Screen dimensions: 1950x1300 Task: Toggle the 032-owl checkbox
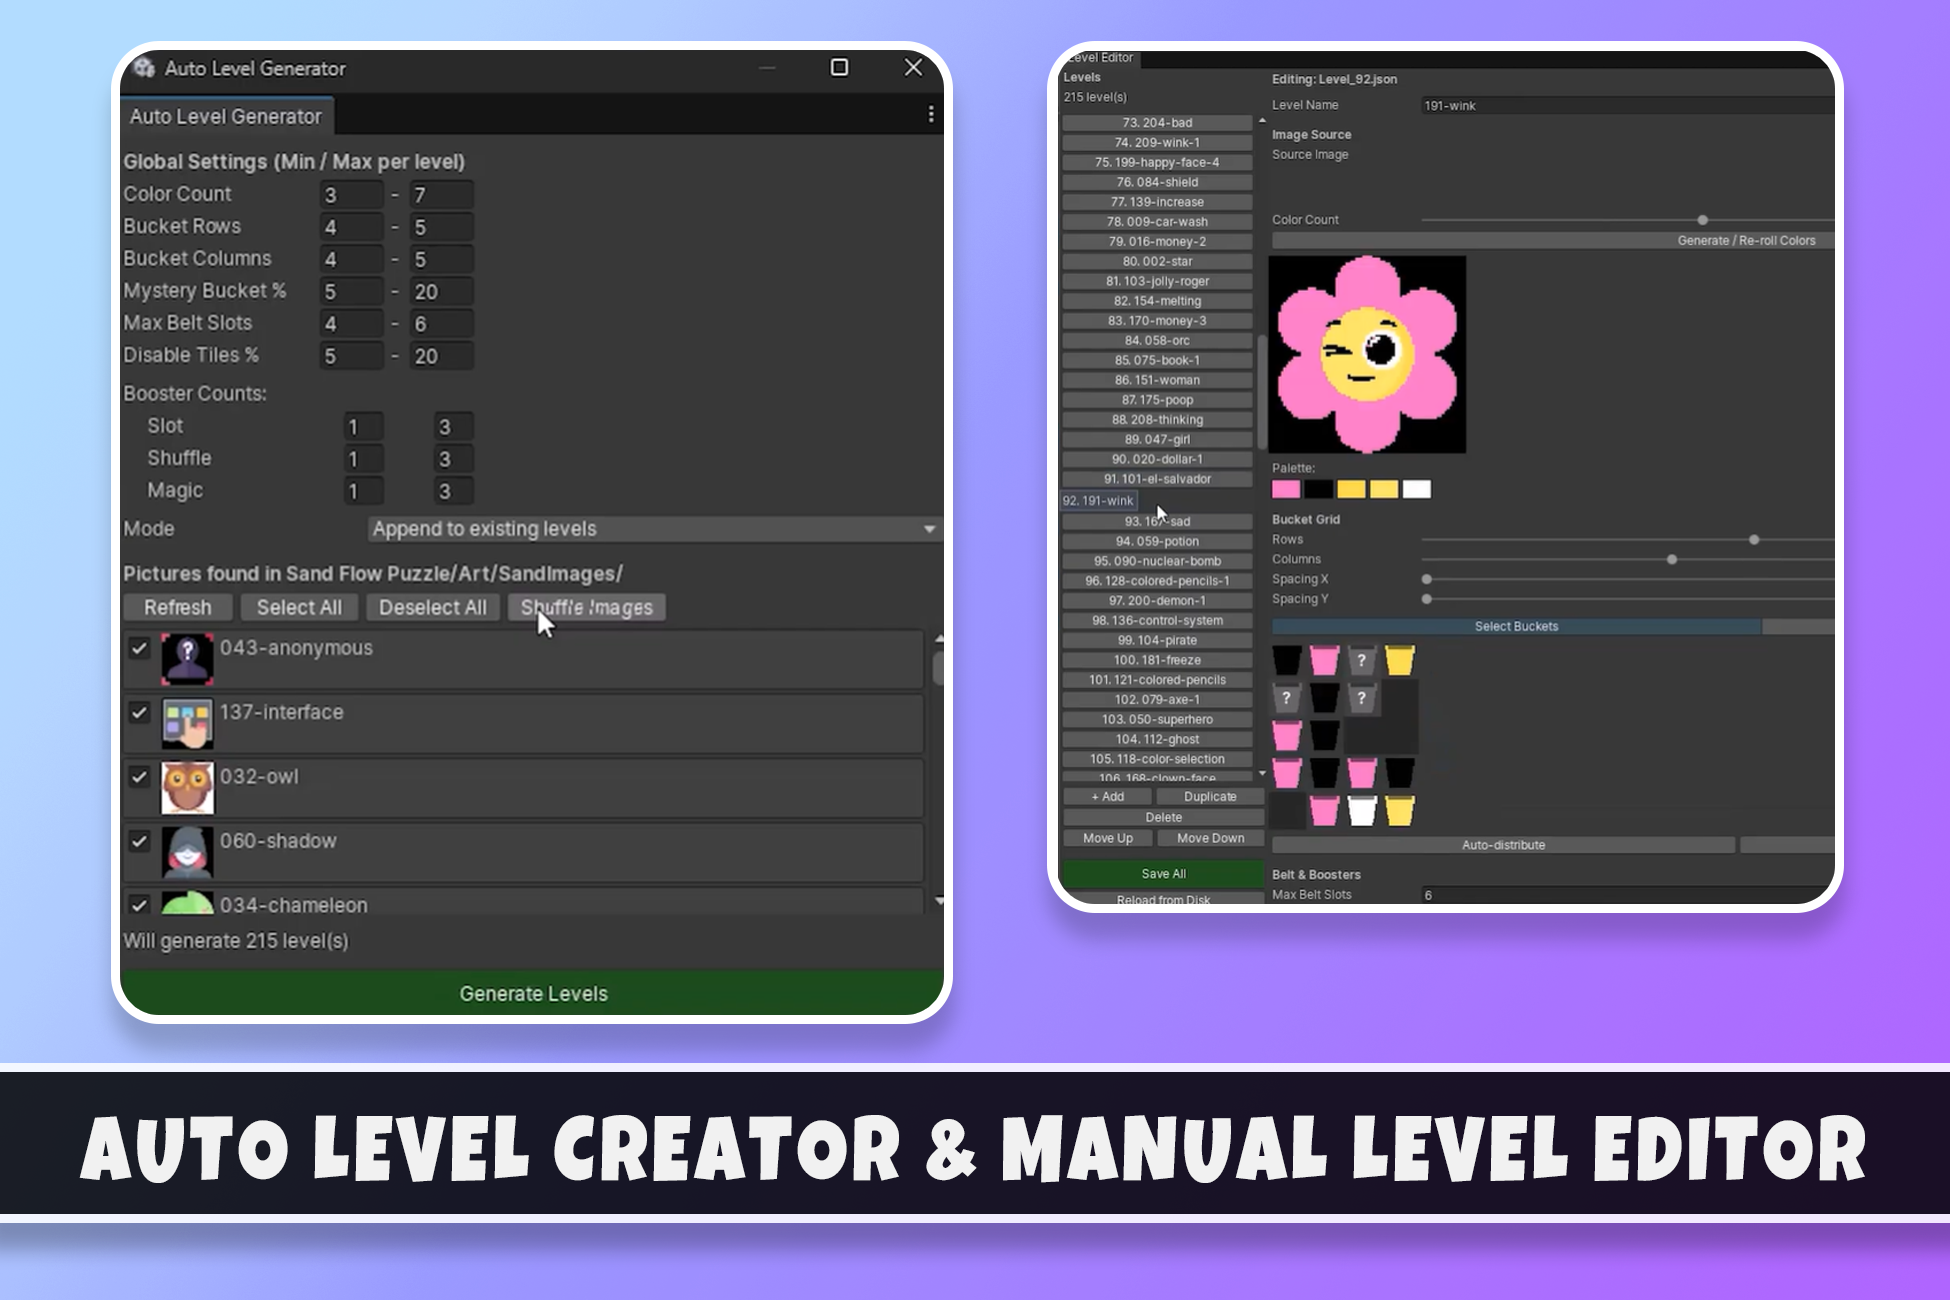click(139, 777)
